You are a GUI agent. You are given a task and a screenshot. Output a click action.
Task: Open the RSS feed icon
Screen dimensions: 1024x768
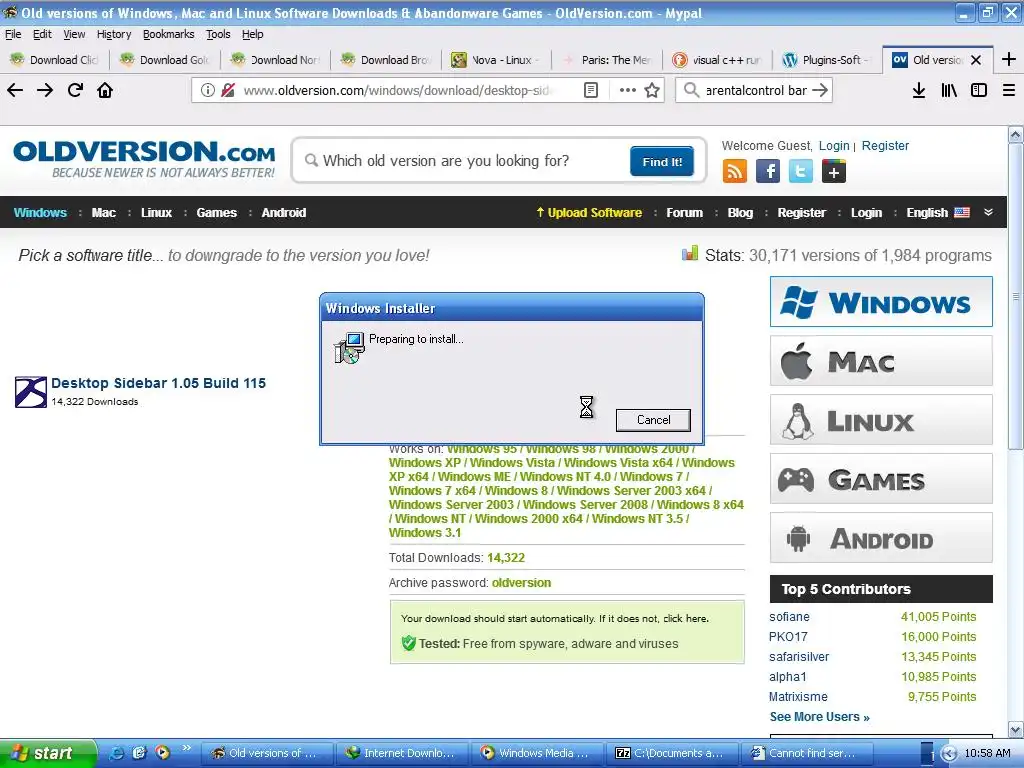coord(735,172)
